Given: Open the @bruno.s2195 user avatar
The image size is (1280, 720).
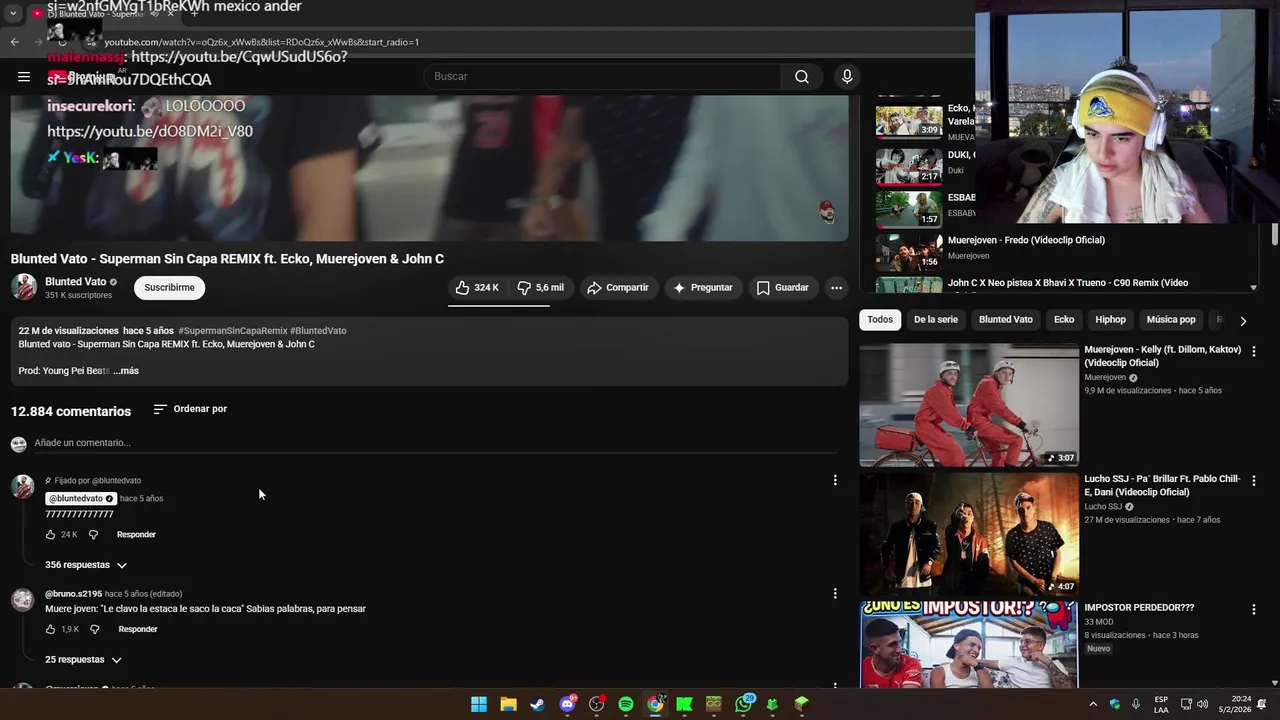Looking at the screenshot, I should tap(22, 600).
